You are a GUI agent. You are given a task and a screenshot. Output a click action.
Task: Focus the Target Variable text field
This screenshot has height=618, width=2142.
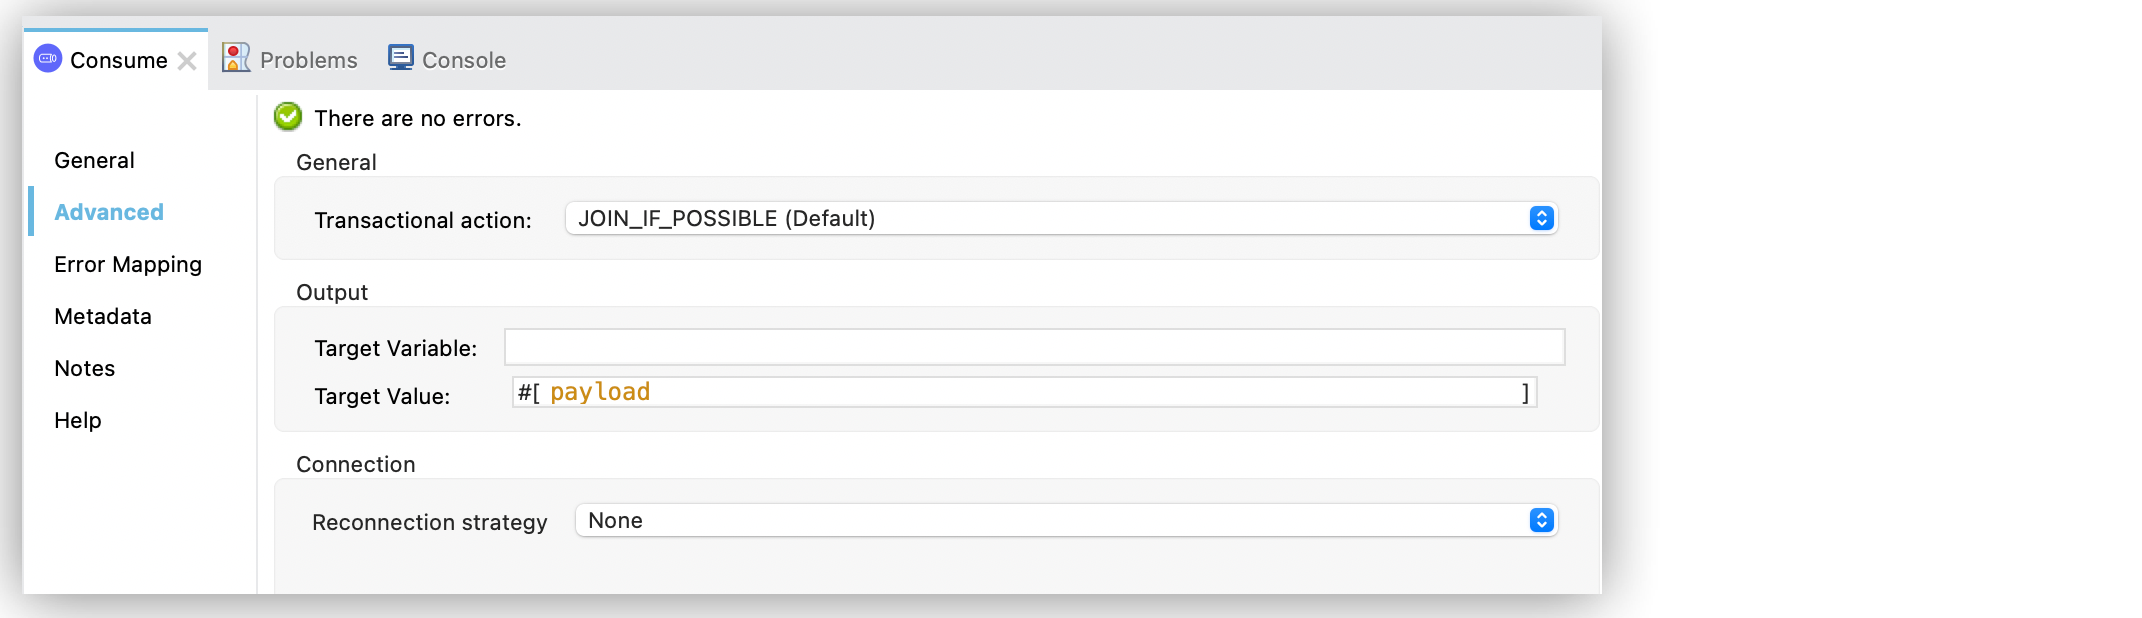(x=1034, y=347)
